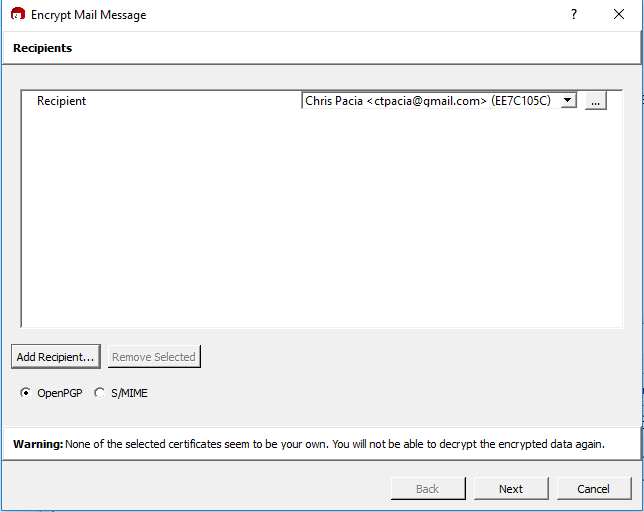Screen dimensions: 644x512
Task: Open context help with the question mark
Action: click(x=574, y=15)
